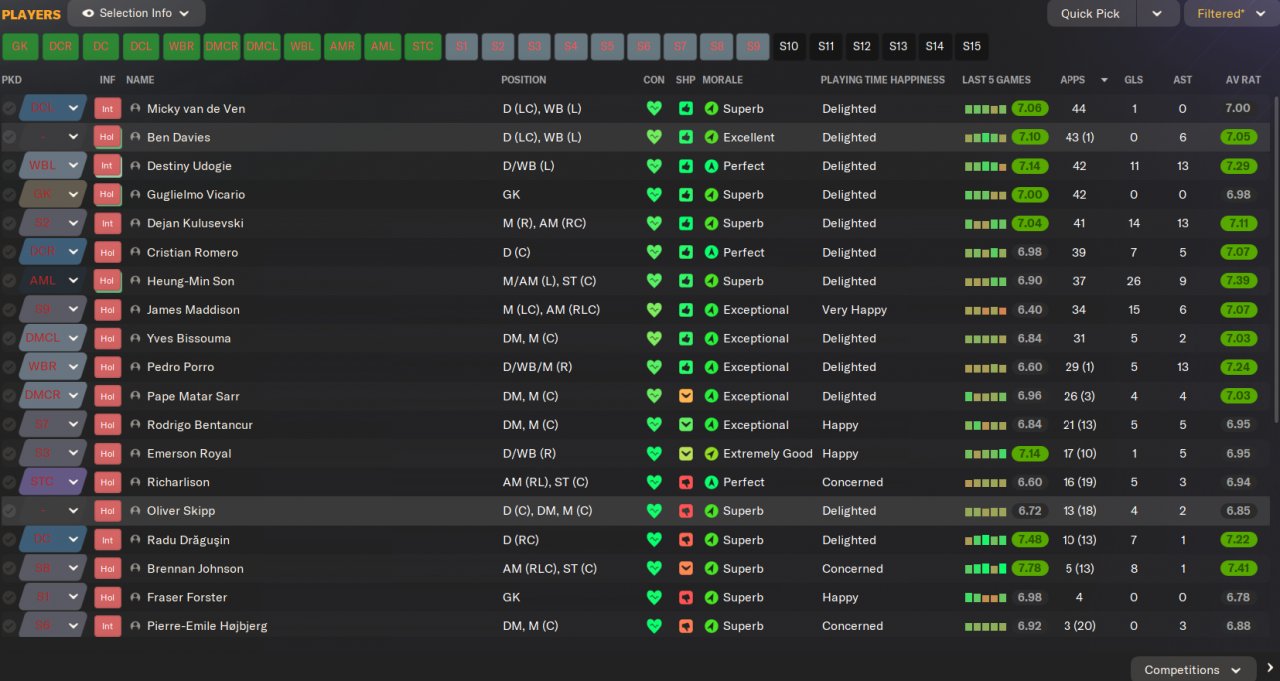Click the morale arrow icon for Destiny Udogie

pos(711,166)
